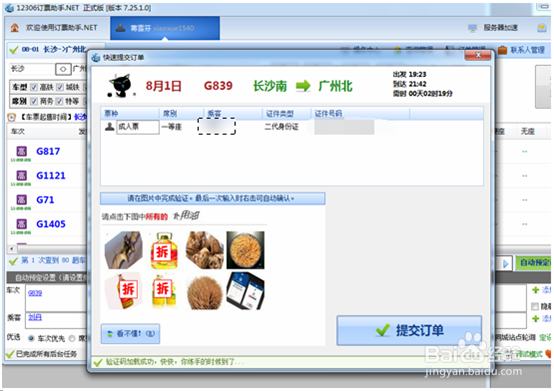This screenshot has height=391, width=554.
Task: Click the black cat mascot icon
Action: 121,86
